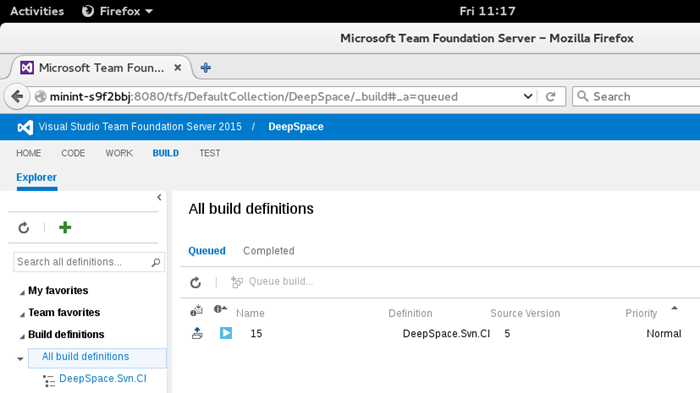Image resolution: width=700 pixels, height=393 pixels.
Task: Open the Firefox application menu in the top bar
Action: click(117, 11)
